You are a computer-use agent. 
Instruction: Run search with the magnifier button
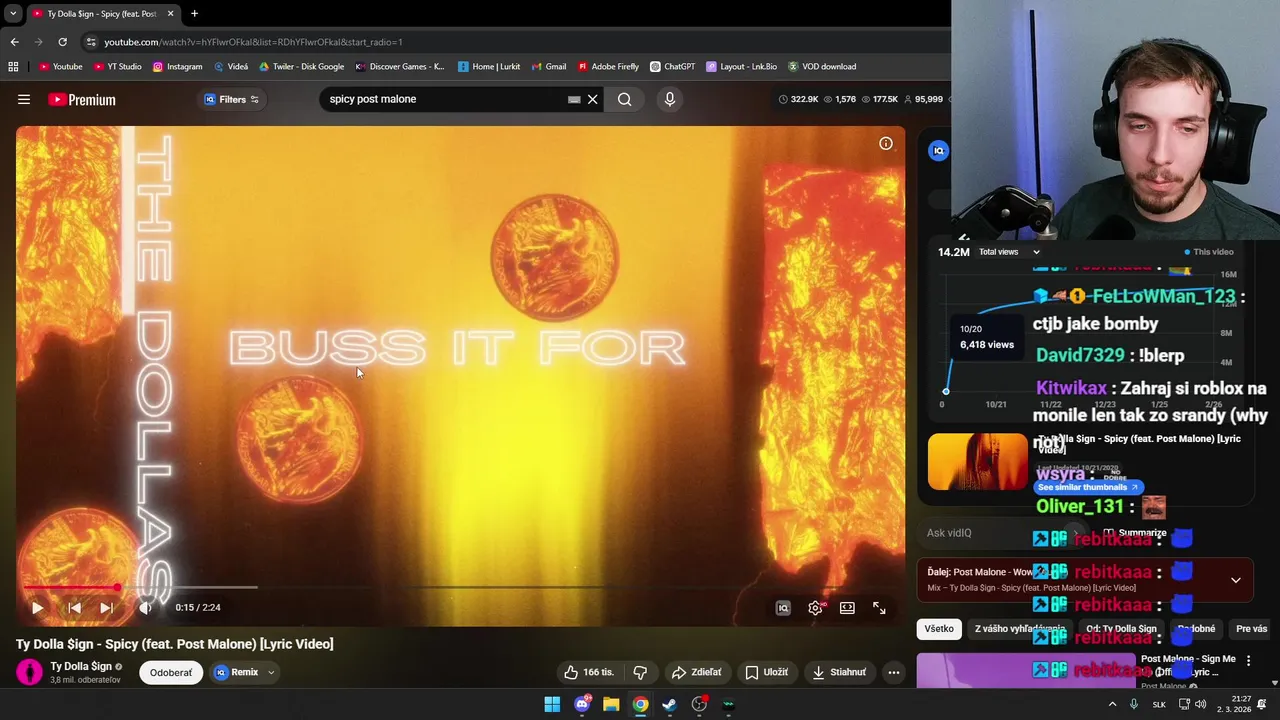point(624,99)
